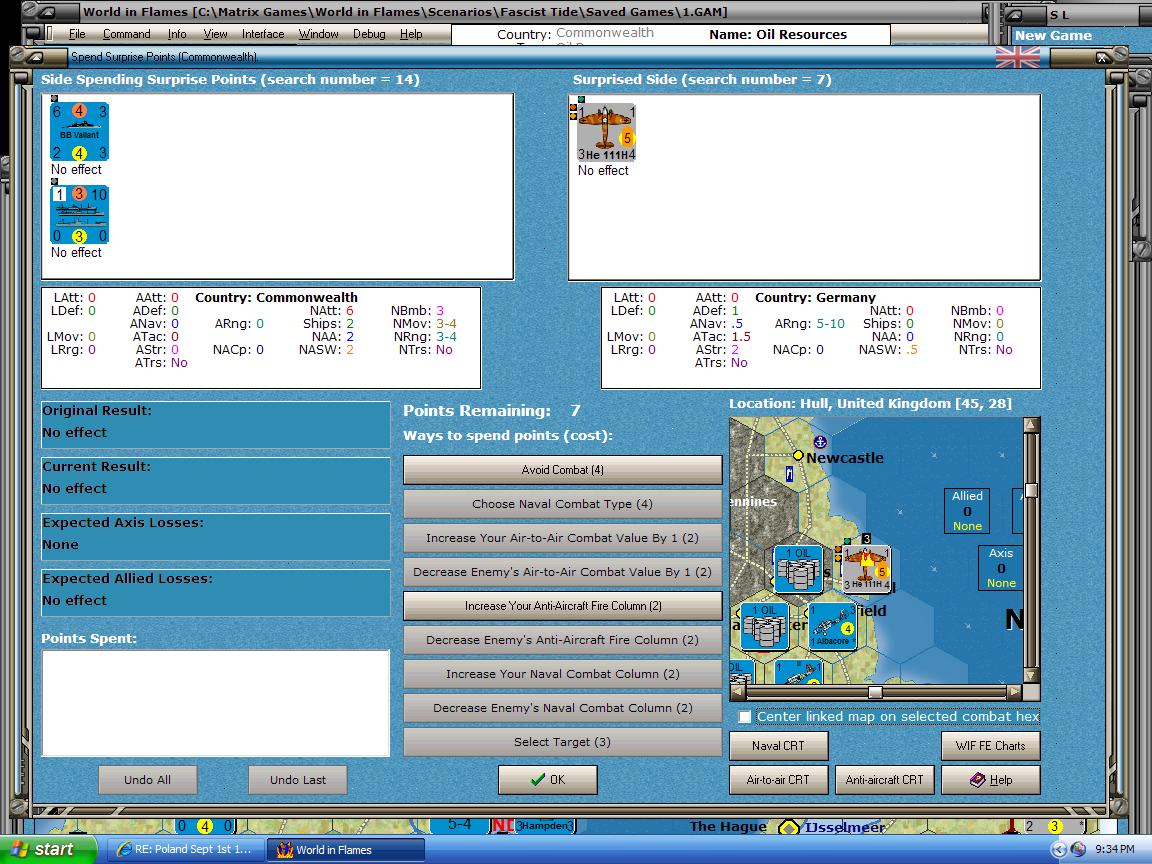Click the New Game window title
Screen dimensions: 1152x864
(1053, 35)
